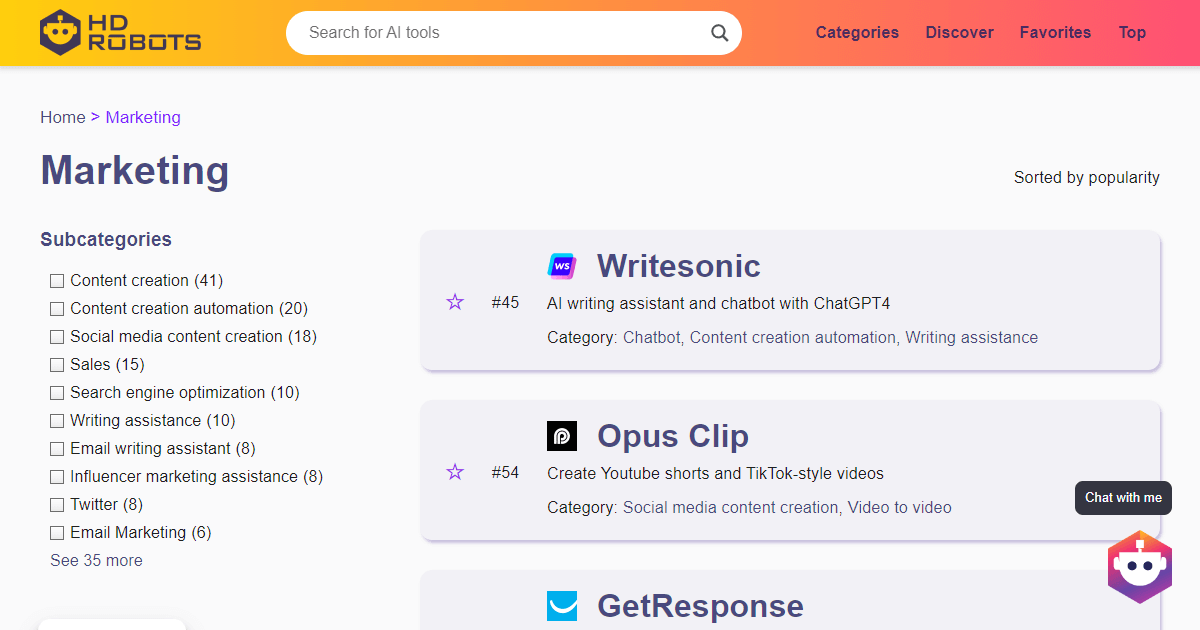1200x630 pixels.
Task: Star the Opus Clip tool
Action: pyautogui.click(x=455, y=472)
